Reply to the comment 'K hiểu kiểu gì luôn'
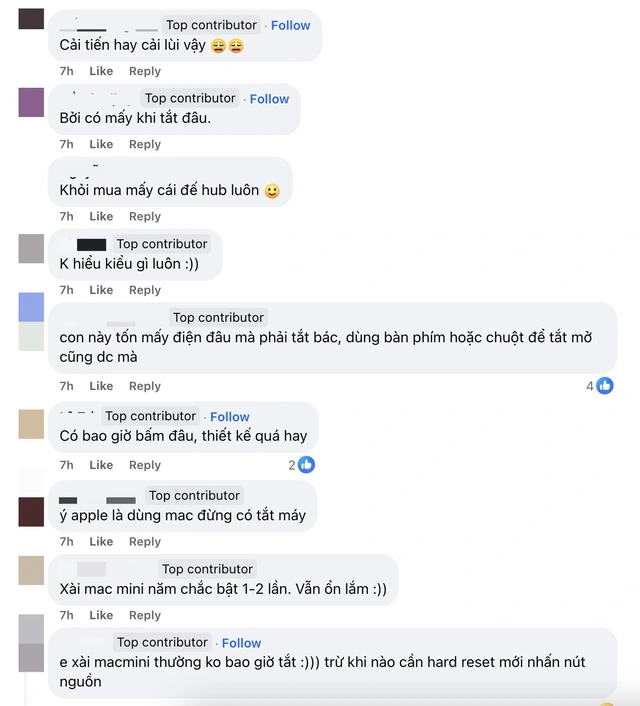 pos(145,290)
